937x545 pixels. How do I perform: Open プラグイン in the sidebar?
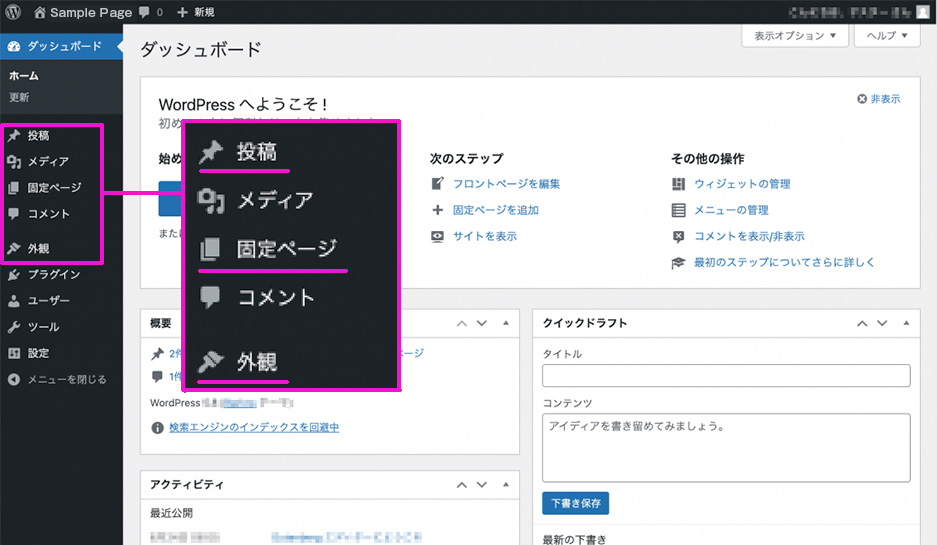54,275
